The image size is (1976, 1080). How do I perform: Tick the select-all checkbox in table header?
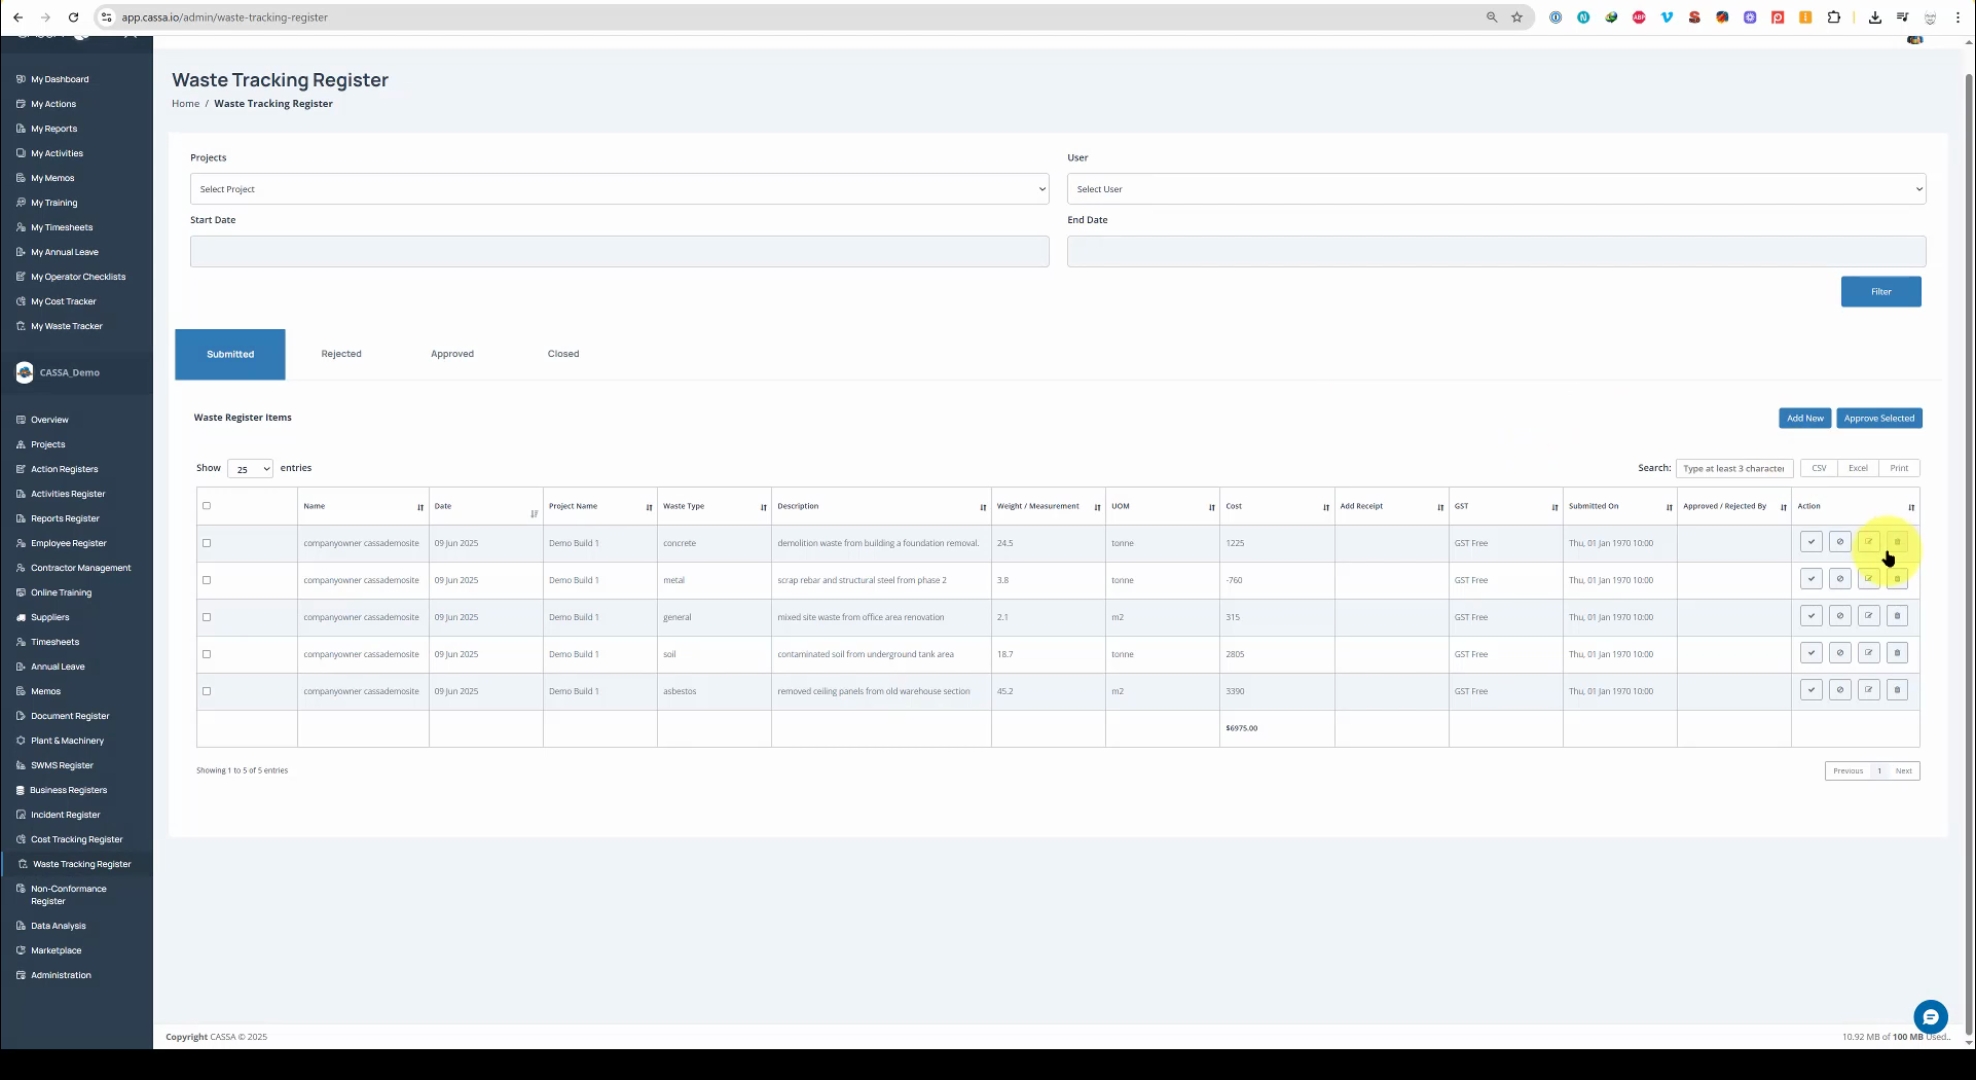tap(207, 506)
